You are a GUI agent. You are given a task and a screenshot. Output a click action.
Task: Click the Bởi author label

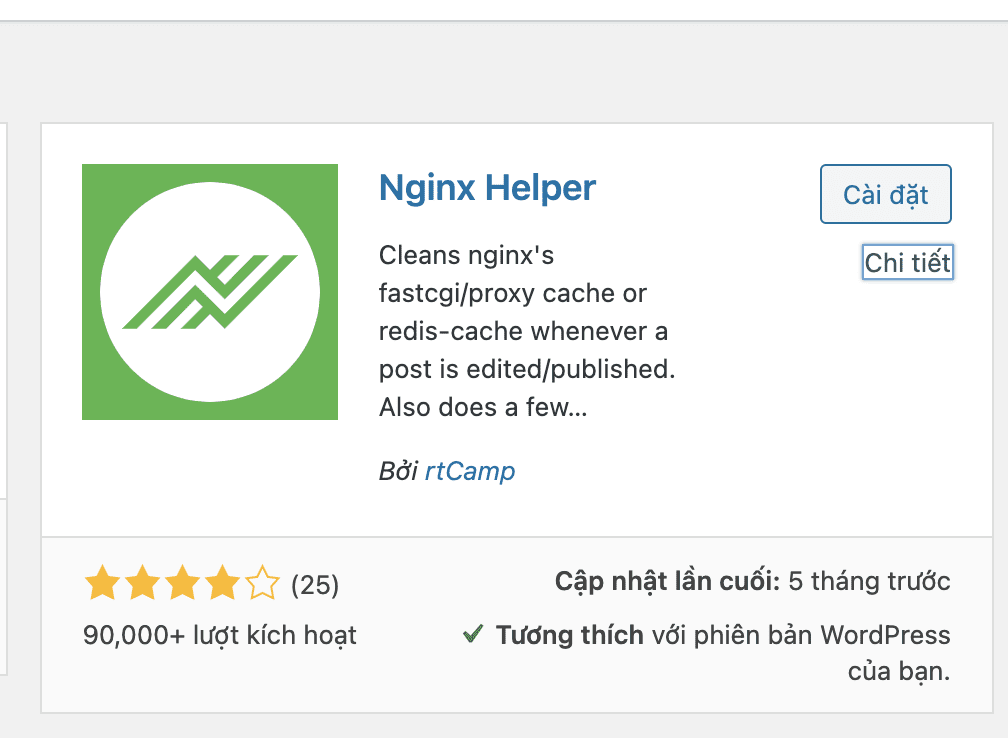coord(400,470)
